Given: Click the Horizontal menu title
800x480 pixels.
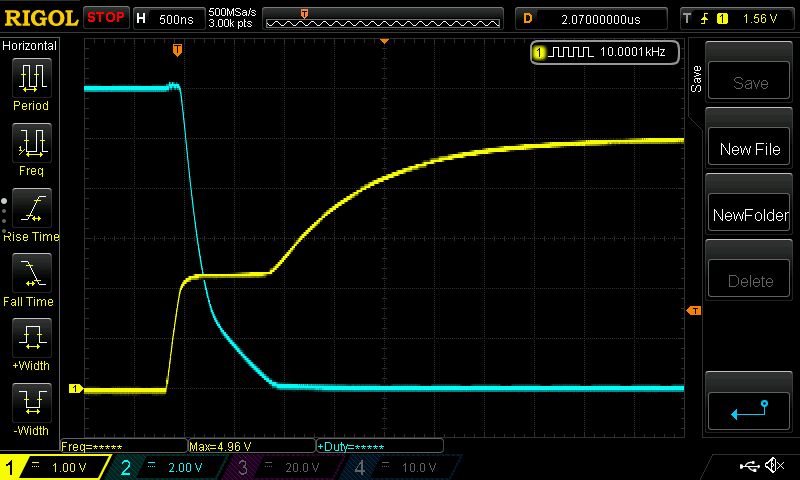Looking at the screenshot, I should 29,45.
